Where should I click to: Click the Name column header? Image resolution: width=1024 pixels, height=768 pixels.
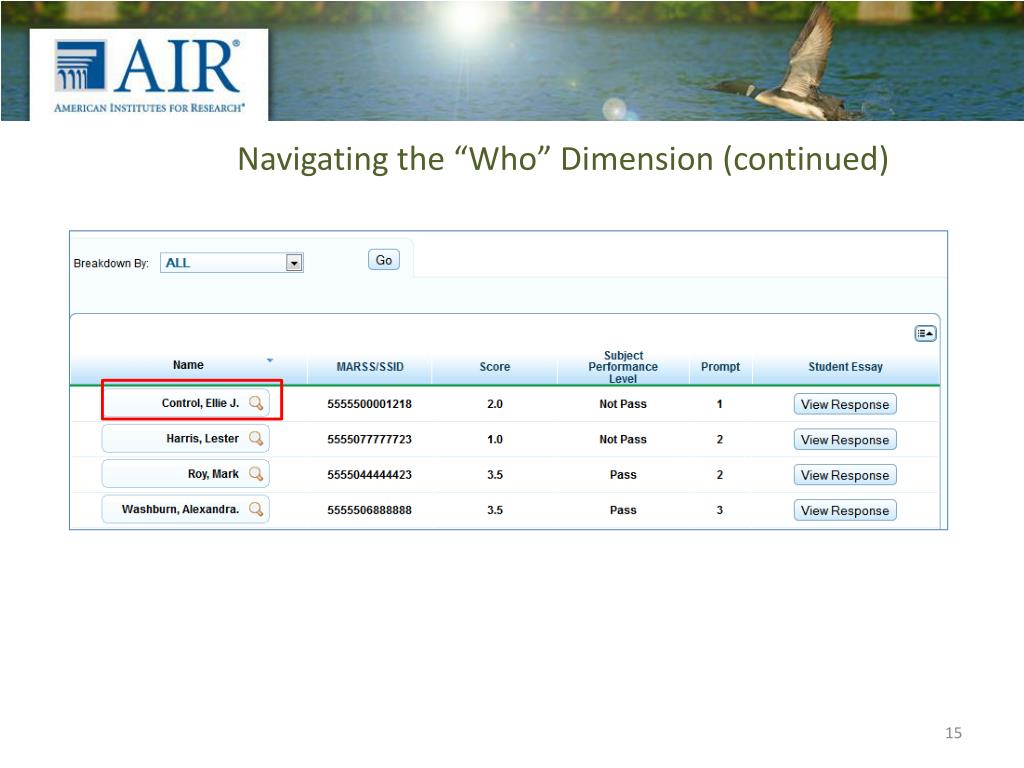[x=188, y=365]
